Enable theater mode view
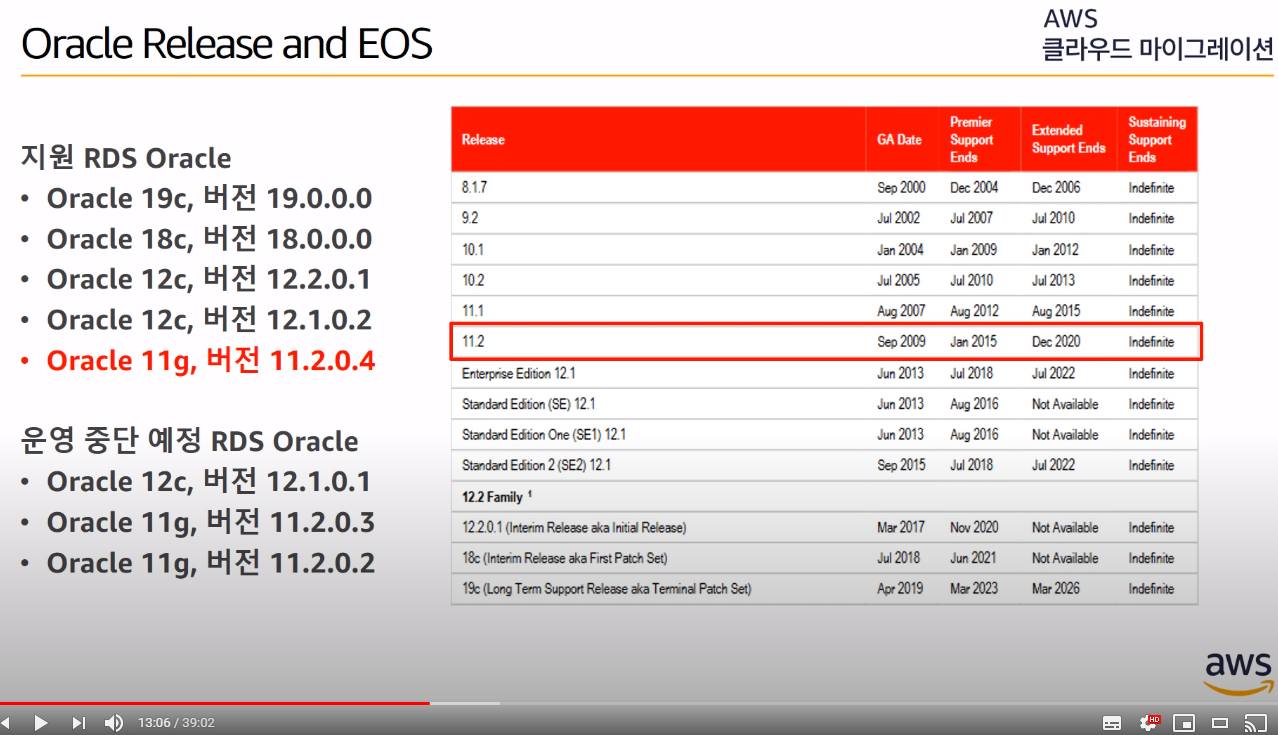This screenshot has width=1278, height=735. pos(1220,722)
